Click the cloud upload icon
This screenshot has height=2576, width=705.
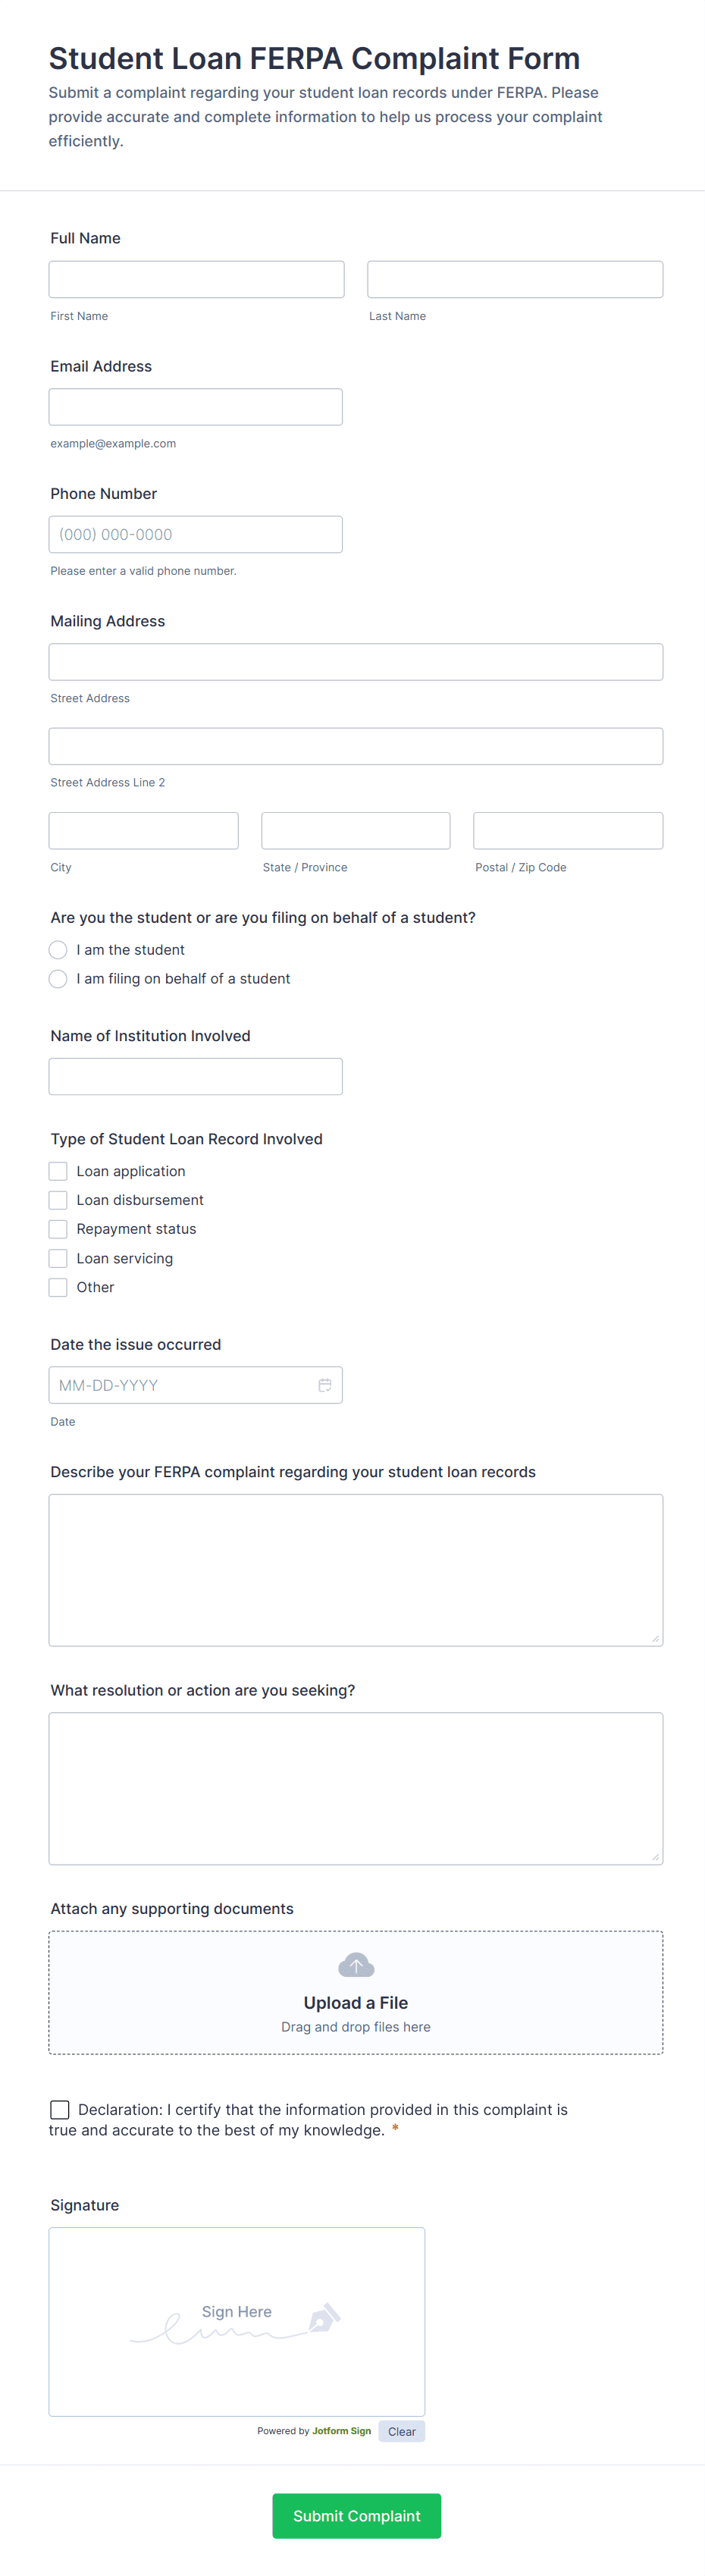click(356, 1965)
